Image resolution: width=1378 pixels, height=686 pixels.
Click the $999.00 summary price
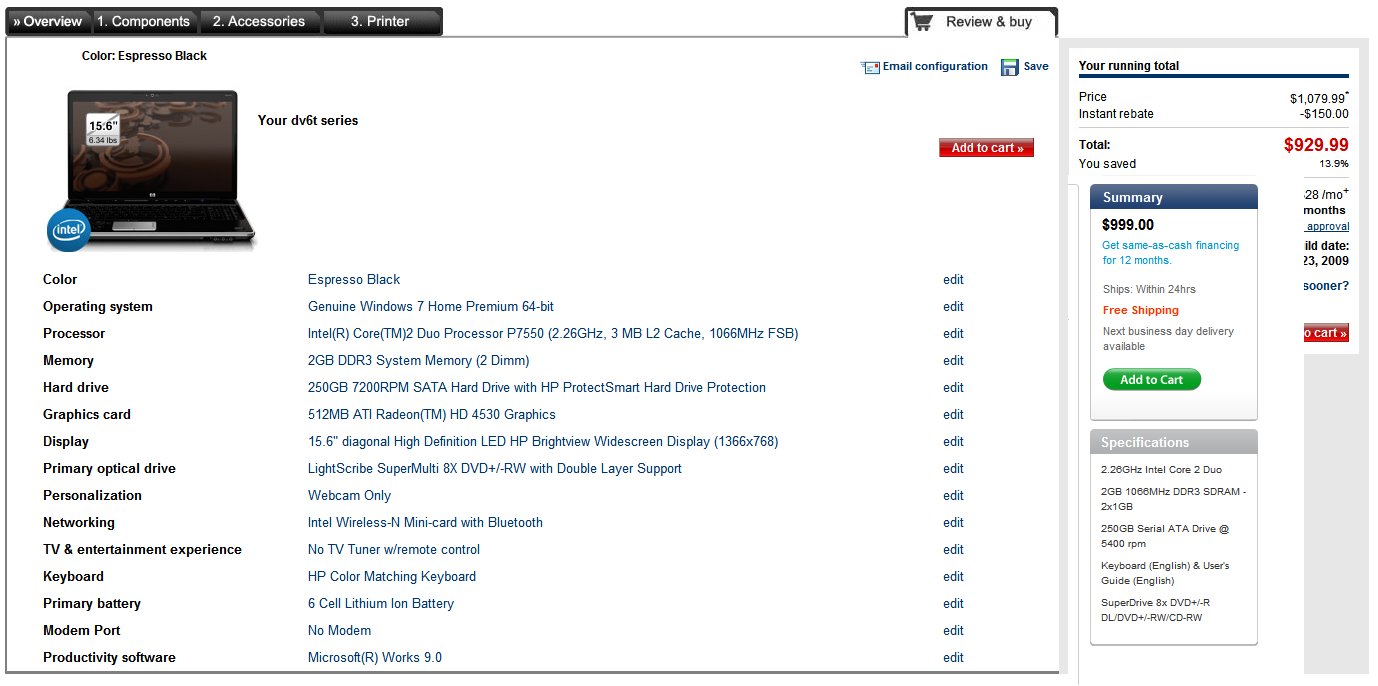pyautogui.click(x=1128, y=225)
